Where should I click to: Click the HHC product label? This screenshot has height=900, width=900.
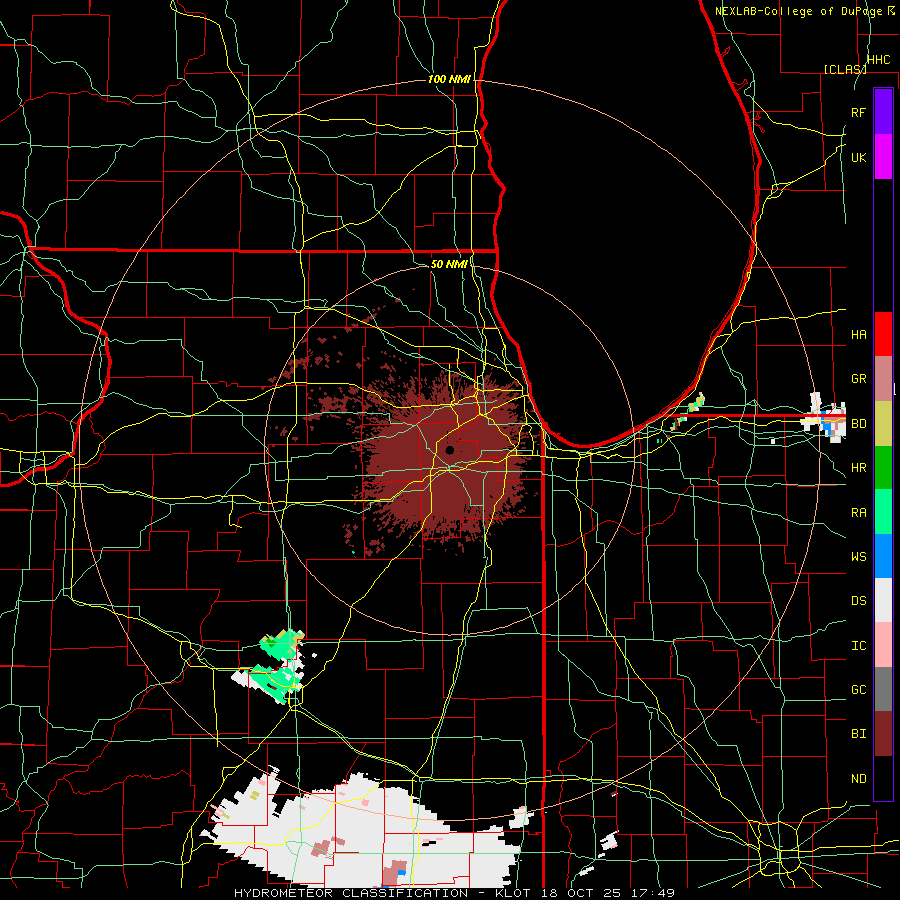[x=878, y=60]
